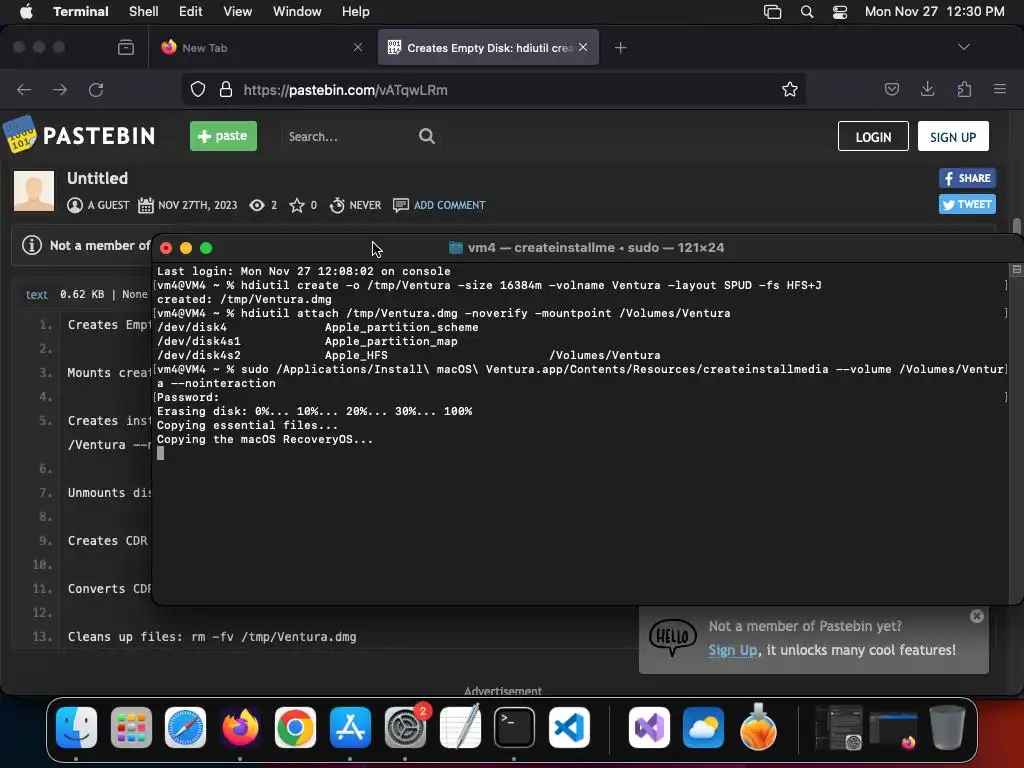The image size is (1024, 768).
Task: Reload the Pastebin page
Action: point(96,89)
